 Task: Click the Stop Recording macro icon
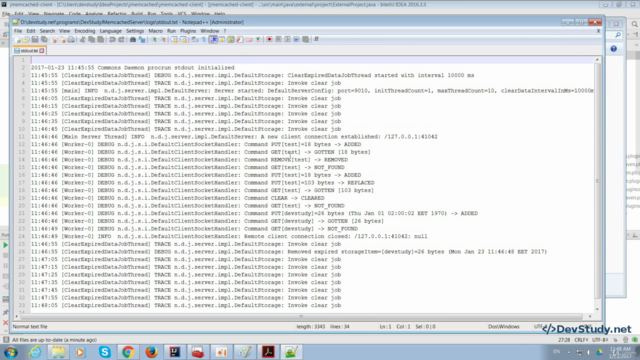click(278, 39)
